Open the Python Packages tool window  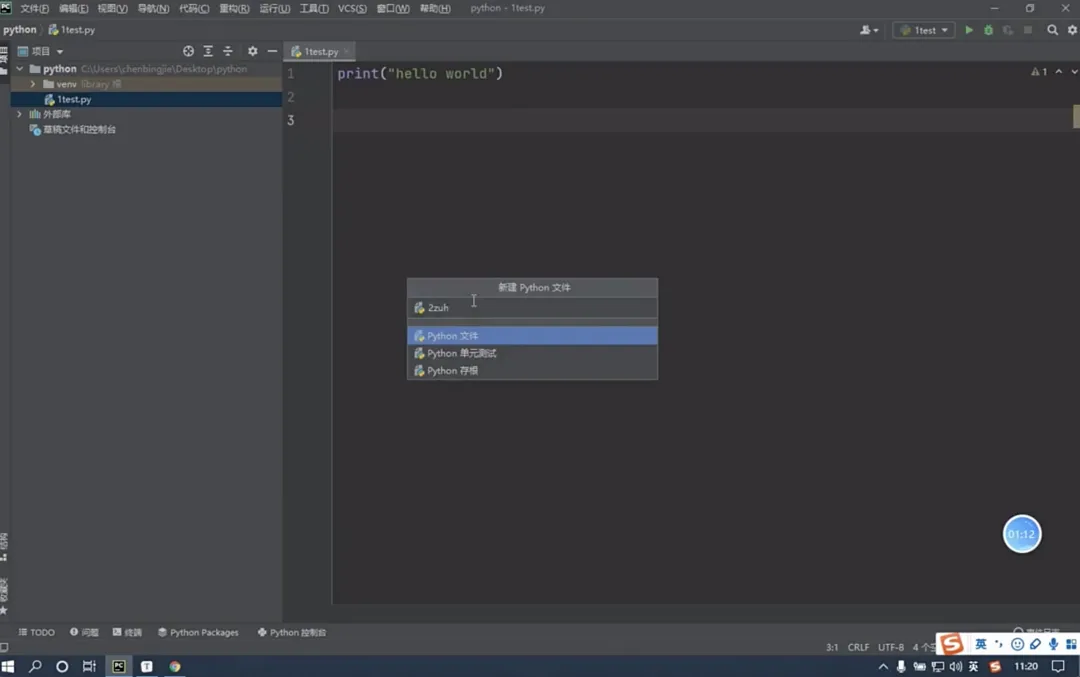[198, 632]
